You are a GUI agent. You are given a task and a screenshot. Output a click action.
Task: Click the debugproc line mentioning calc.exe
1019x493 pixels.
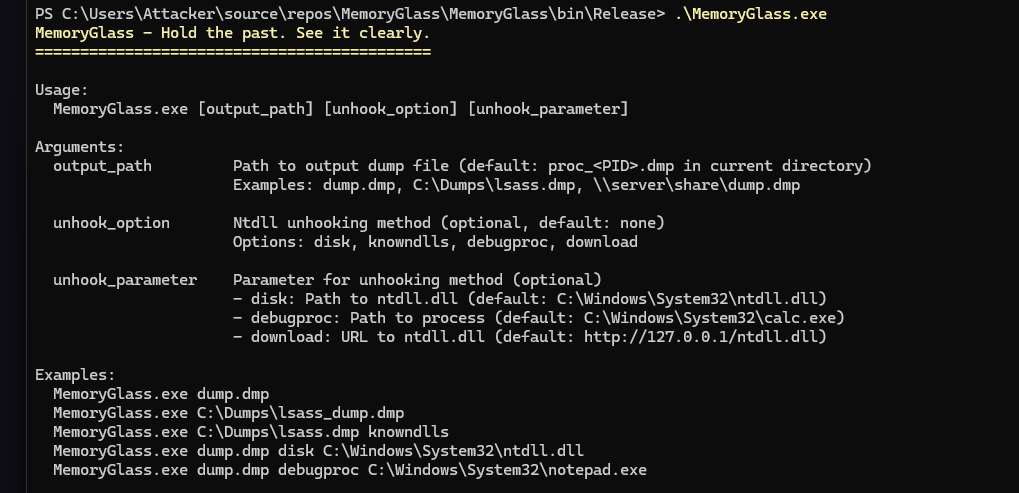click(x=539, y=318)
